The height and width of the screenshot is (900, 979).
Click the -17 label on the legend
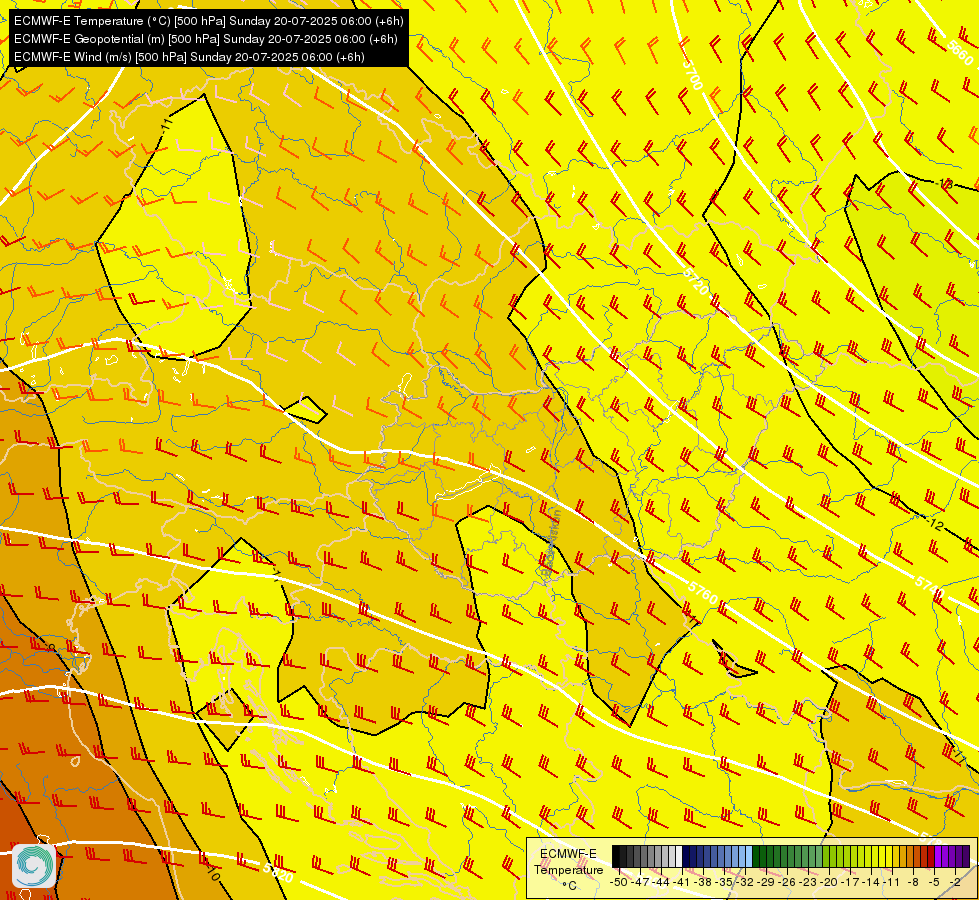point(850,883)
